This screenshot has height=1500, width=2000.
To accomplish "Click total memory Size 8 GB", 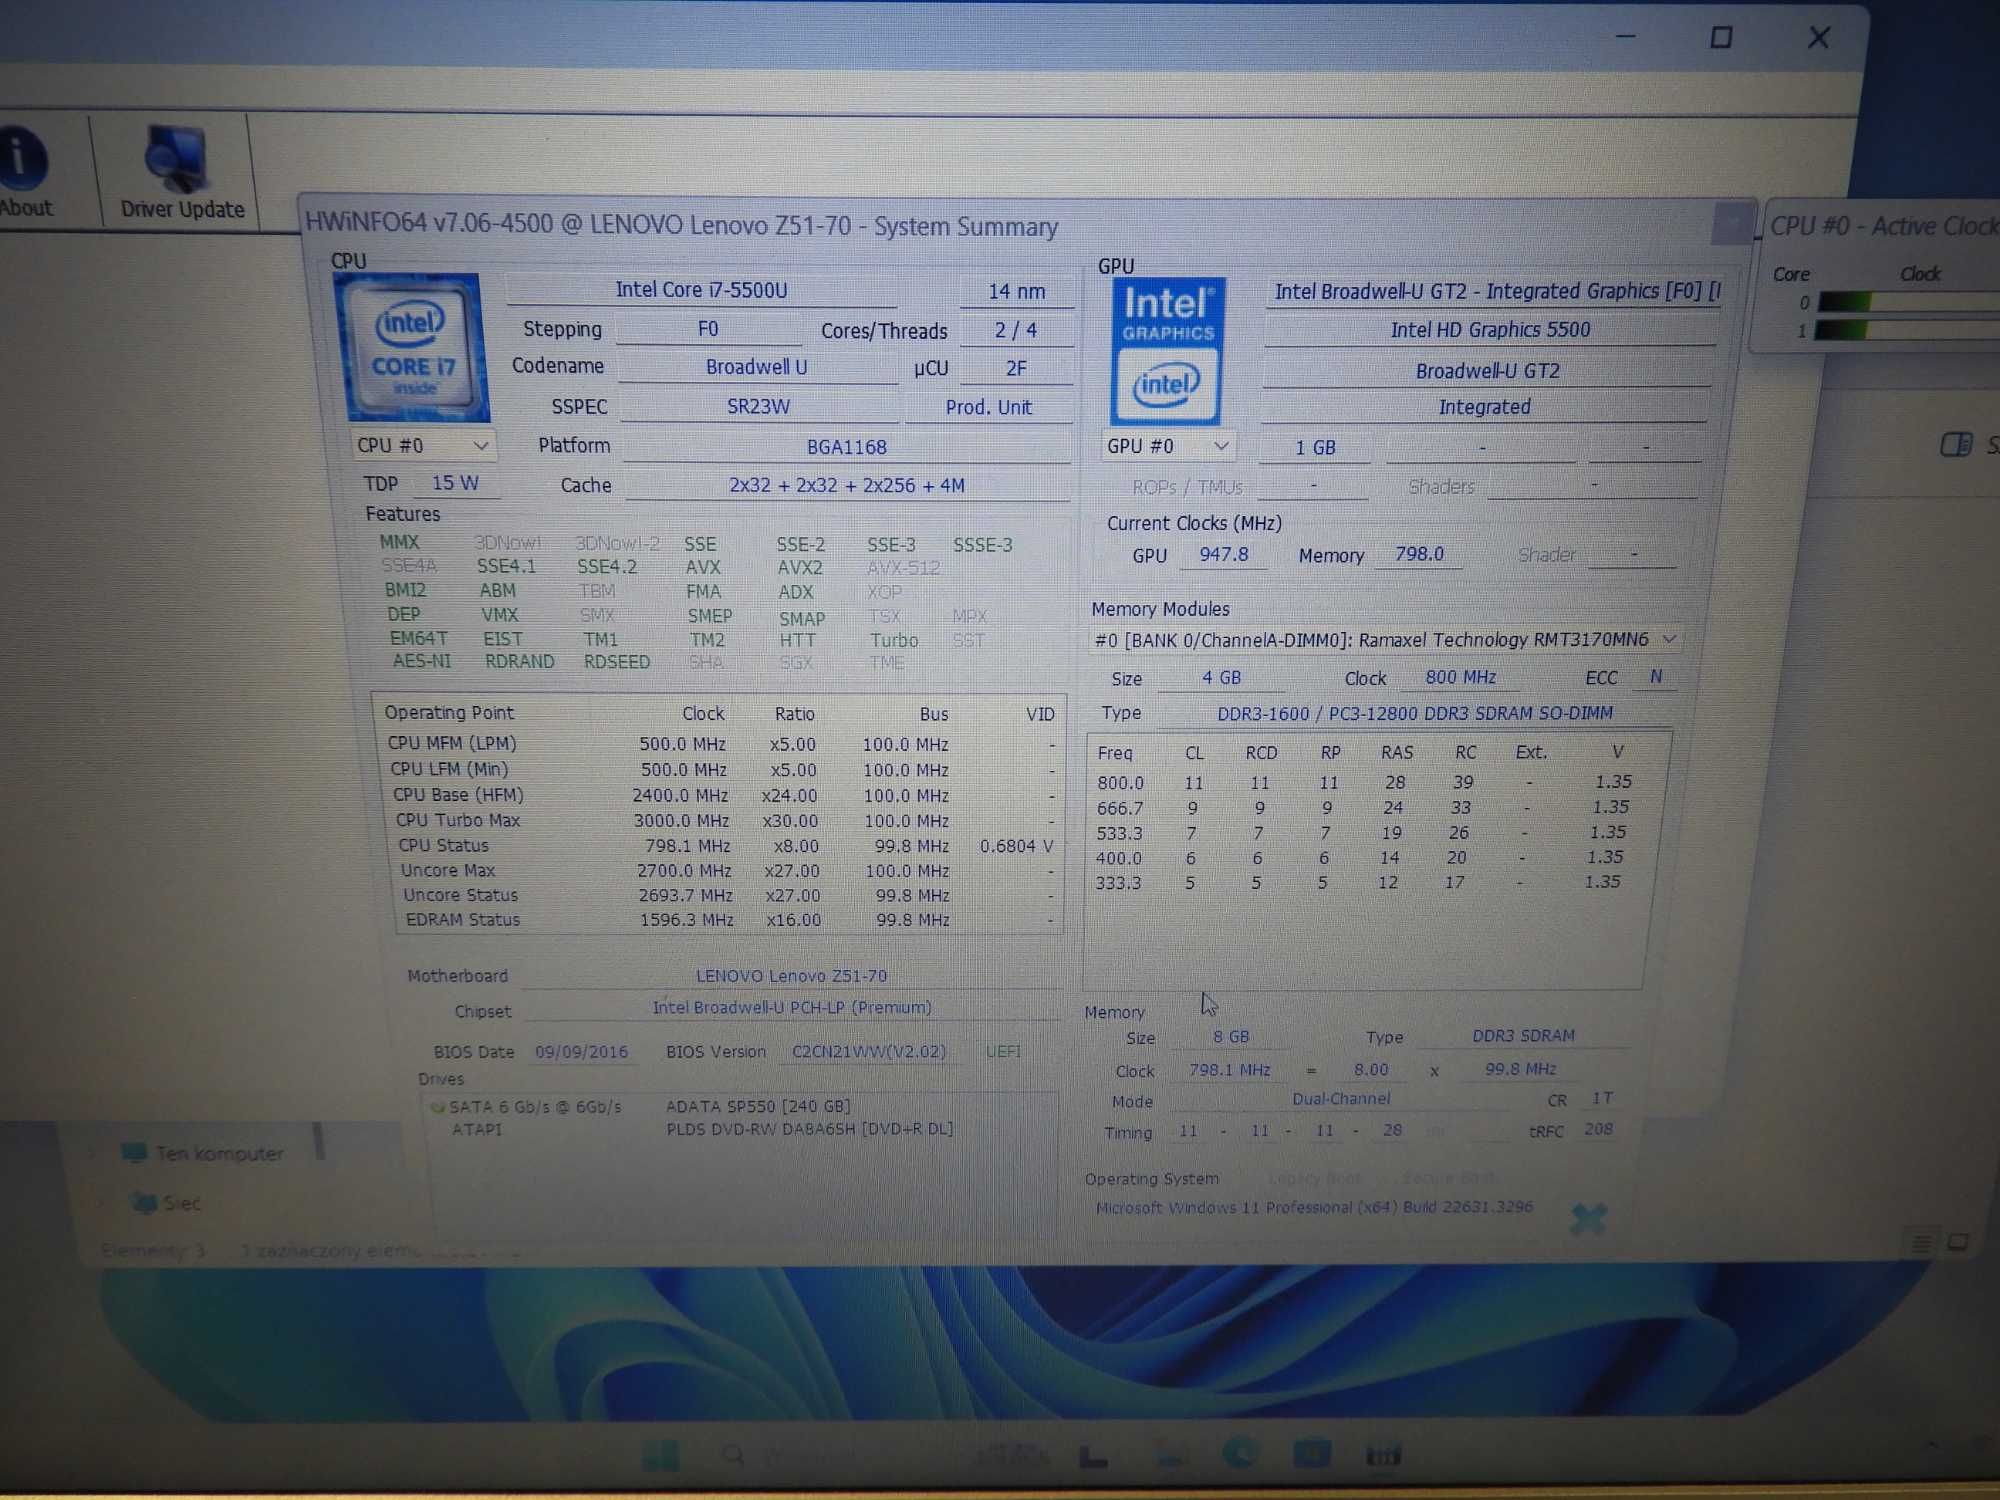I will tap(1231, 1037).
